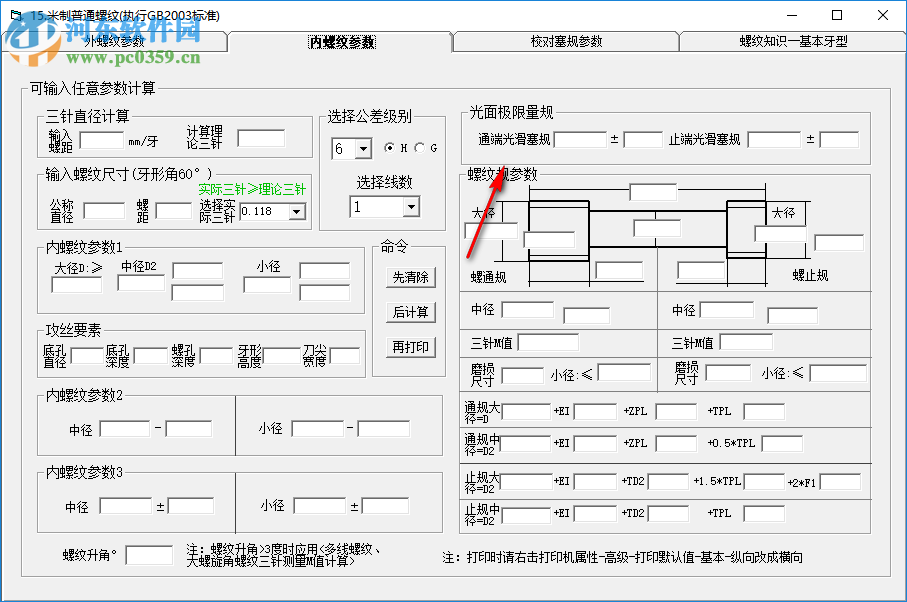The width and height of the screenshot is (907, 602).
Task: Click the 螺纹升角 helix angle field
Action: point(147,553)
